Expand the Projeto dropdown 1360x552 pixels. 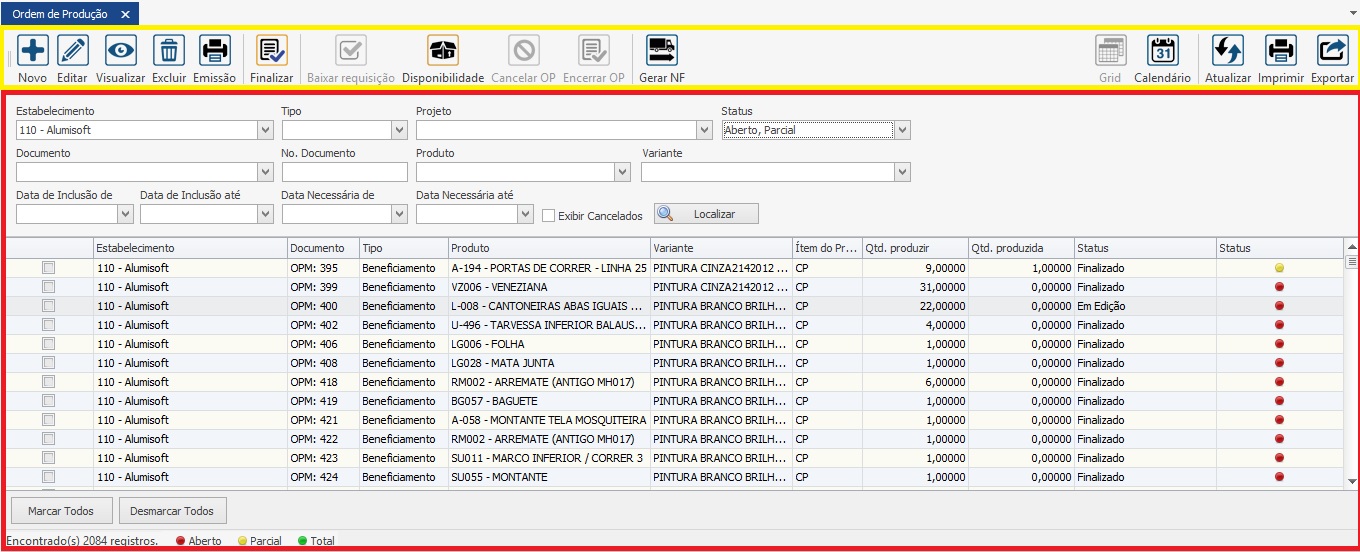pyautogui.click(x=703, y=130)
